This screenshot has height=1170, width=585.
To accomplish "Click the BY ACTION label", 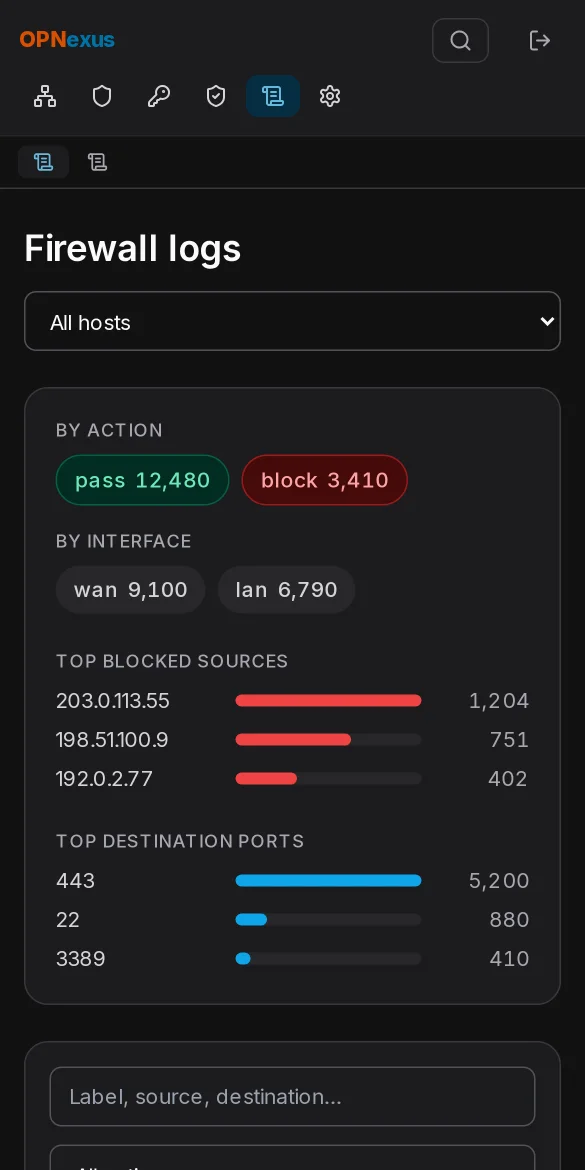I will (x=109, y=430).
